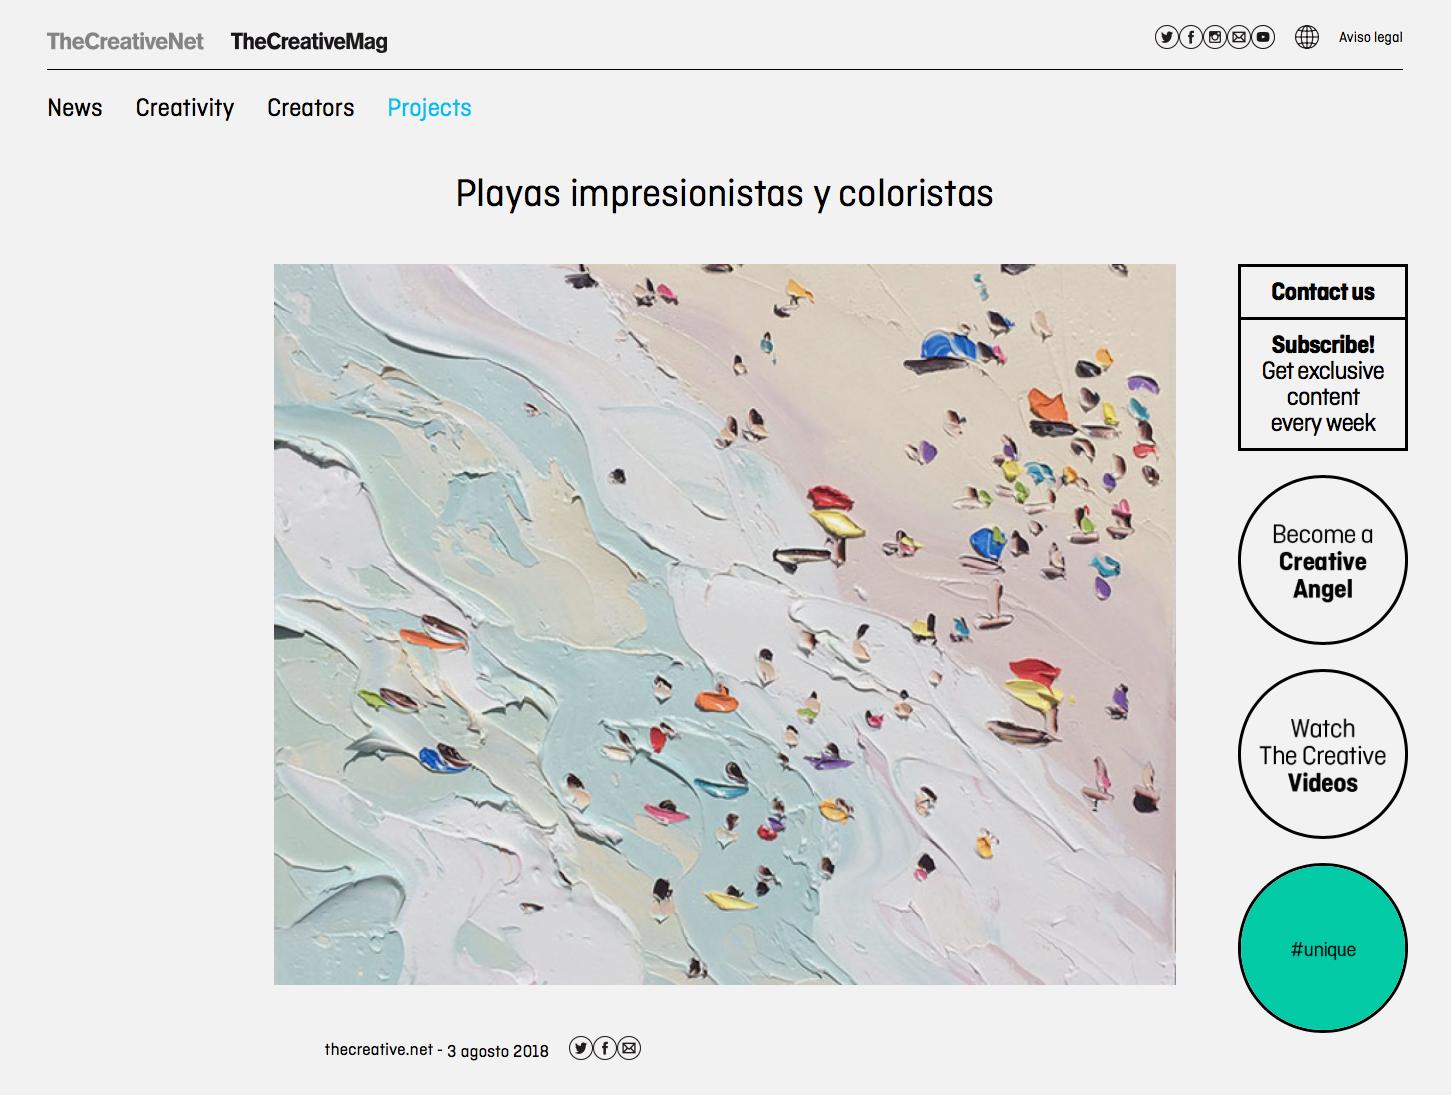Open the Twitter icon in the header
1451x1095 pixels.
click(x=1166, y=37)
